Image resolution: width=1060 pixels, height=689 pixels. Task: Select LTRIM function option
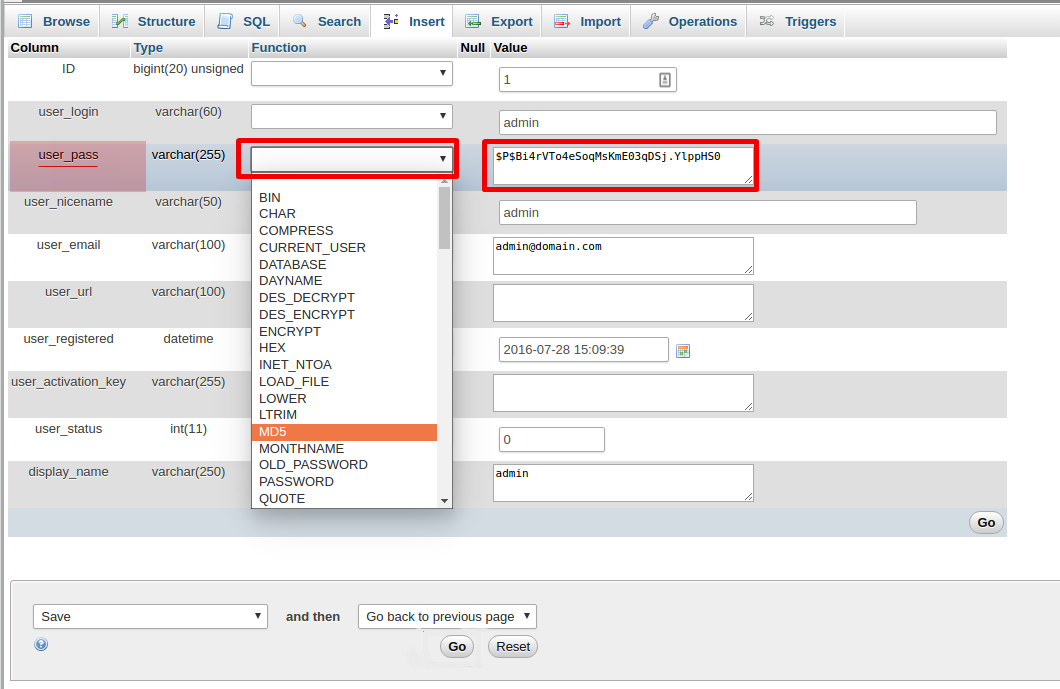pyautogui.click(x=344, y=414)
